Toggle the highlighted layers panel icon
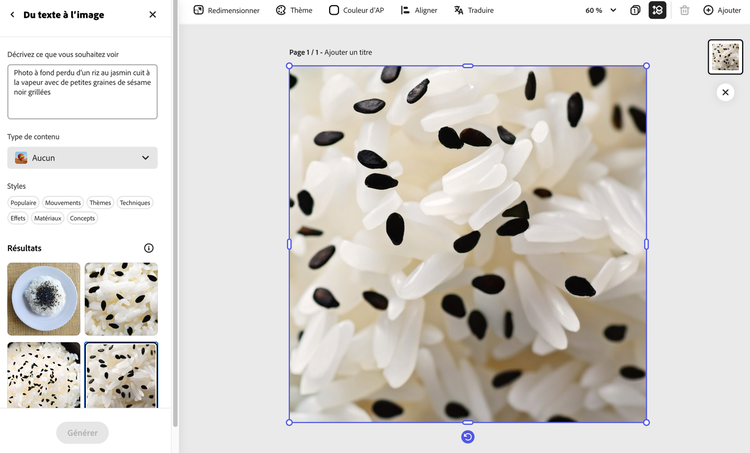750x453 pixels. click(x=657, y=10)
